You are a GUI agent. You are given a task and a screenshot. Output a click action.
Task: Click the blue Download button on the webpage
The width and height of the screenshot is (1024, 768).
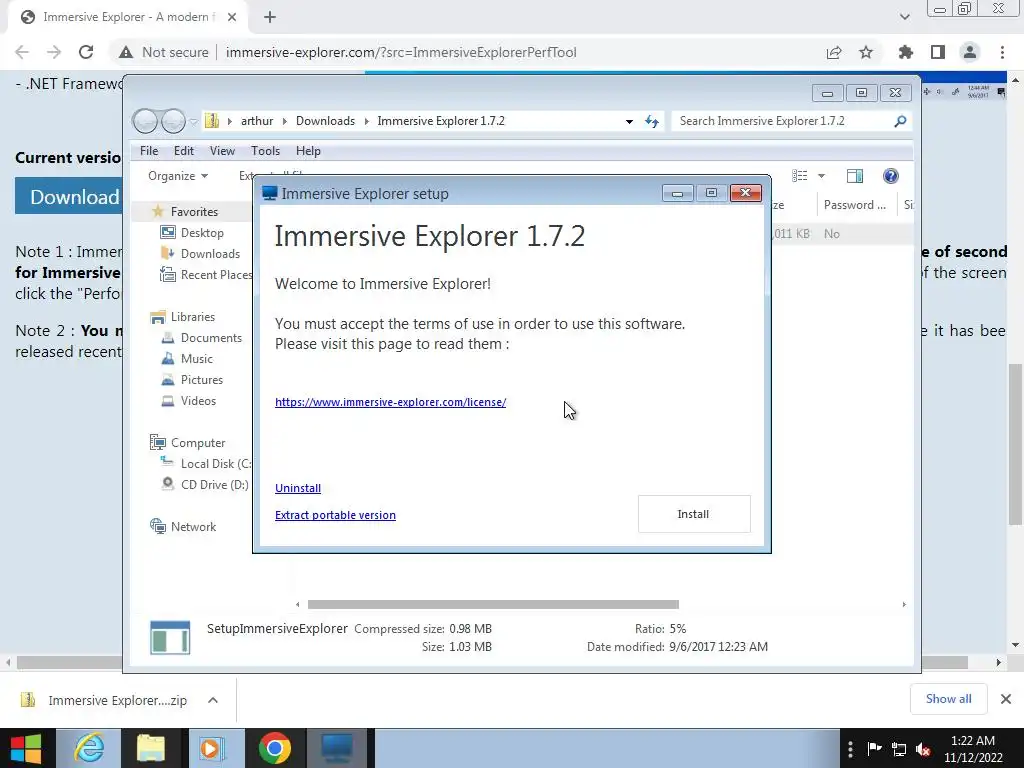click(x=69, y=196)
